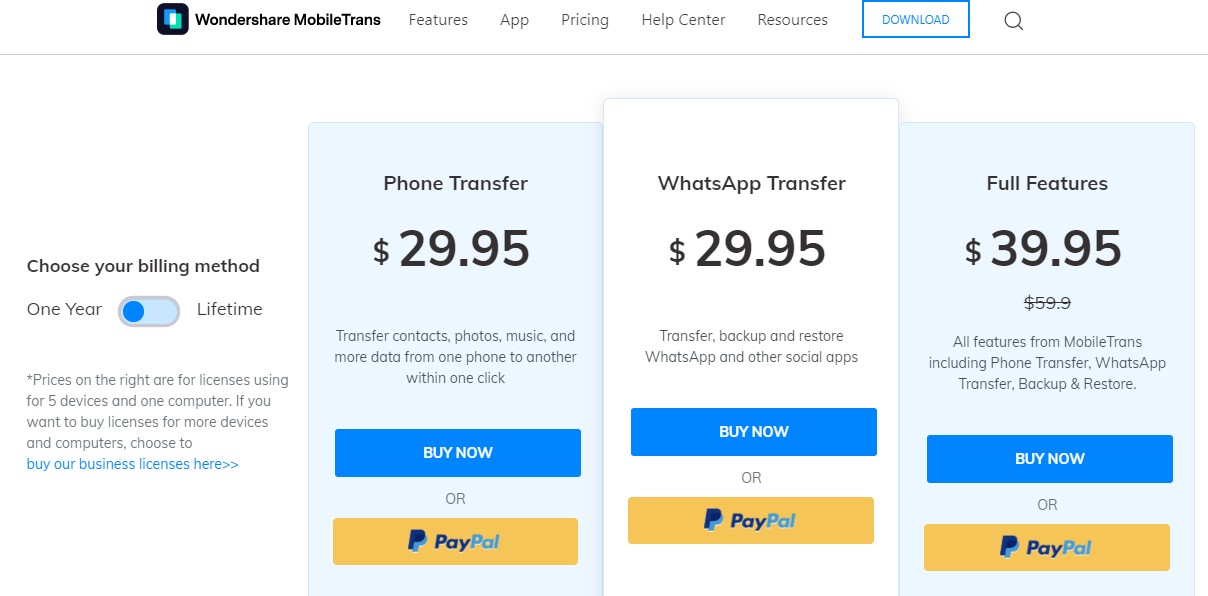Open the business licenses link

(x=132, y=463)
